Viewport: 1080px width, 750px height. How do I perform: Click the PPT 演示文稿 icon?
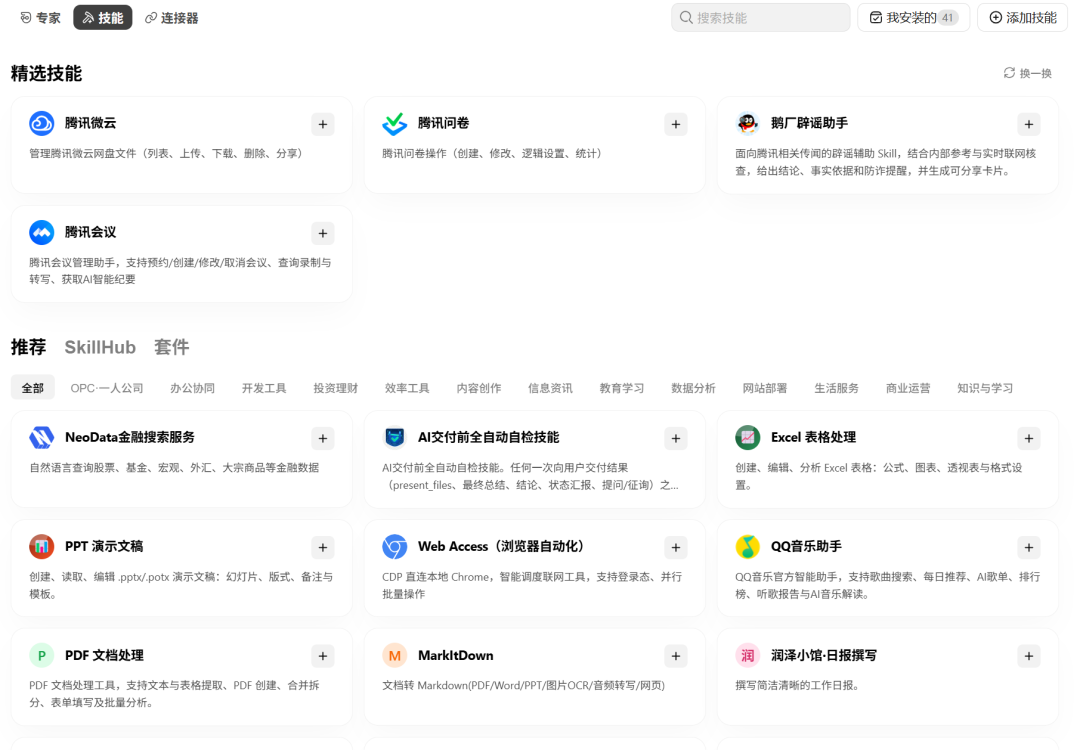pos(41,547)
